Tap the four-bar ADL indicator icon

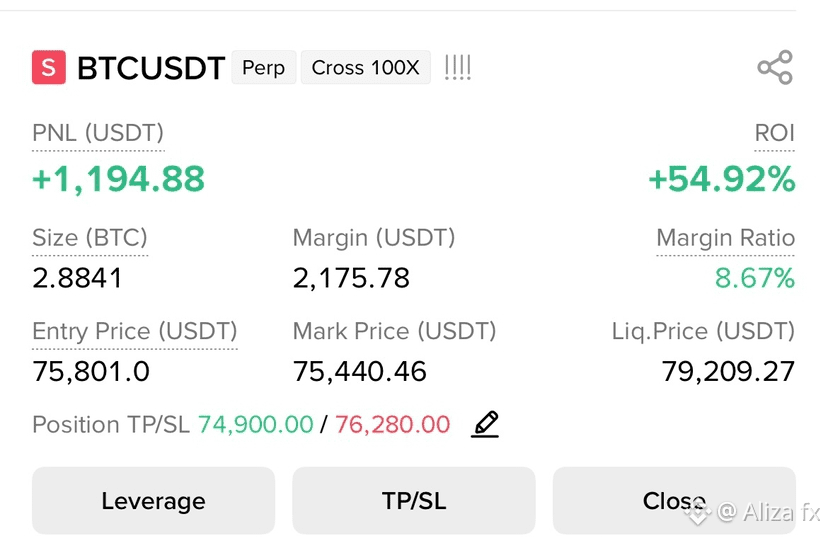457,68
